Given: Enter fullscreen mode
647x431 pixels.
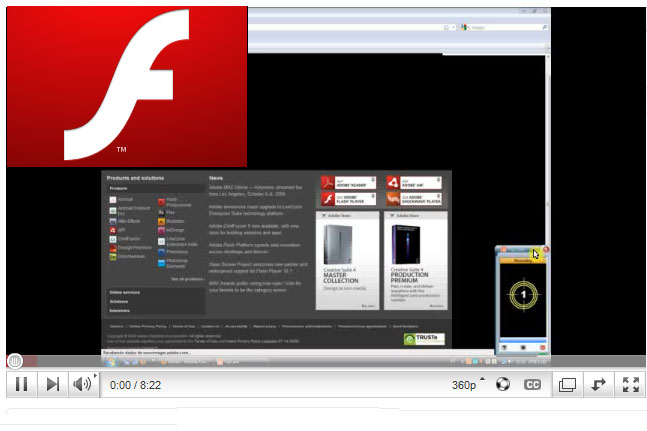Looking at the screenshot, I should (630, 385).
